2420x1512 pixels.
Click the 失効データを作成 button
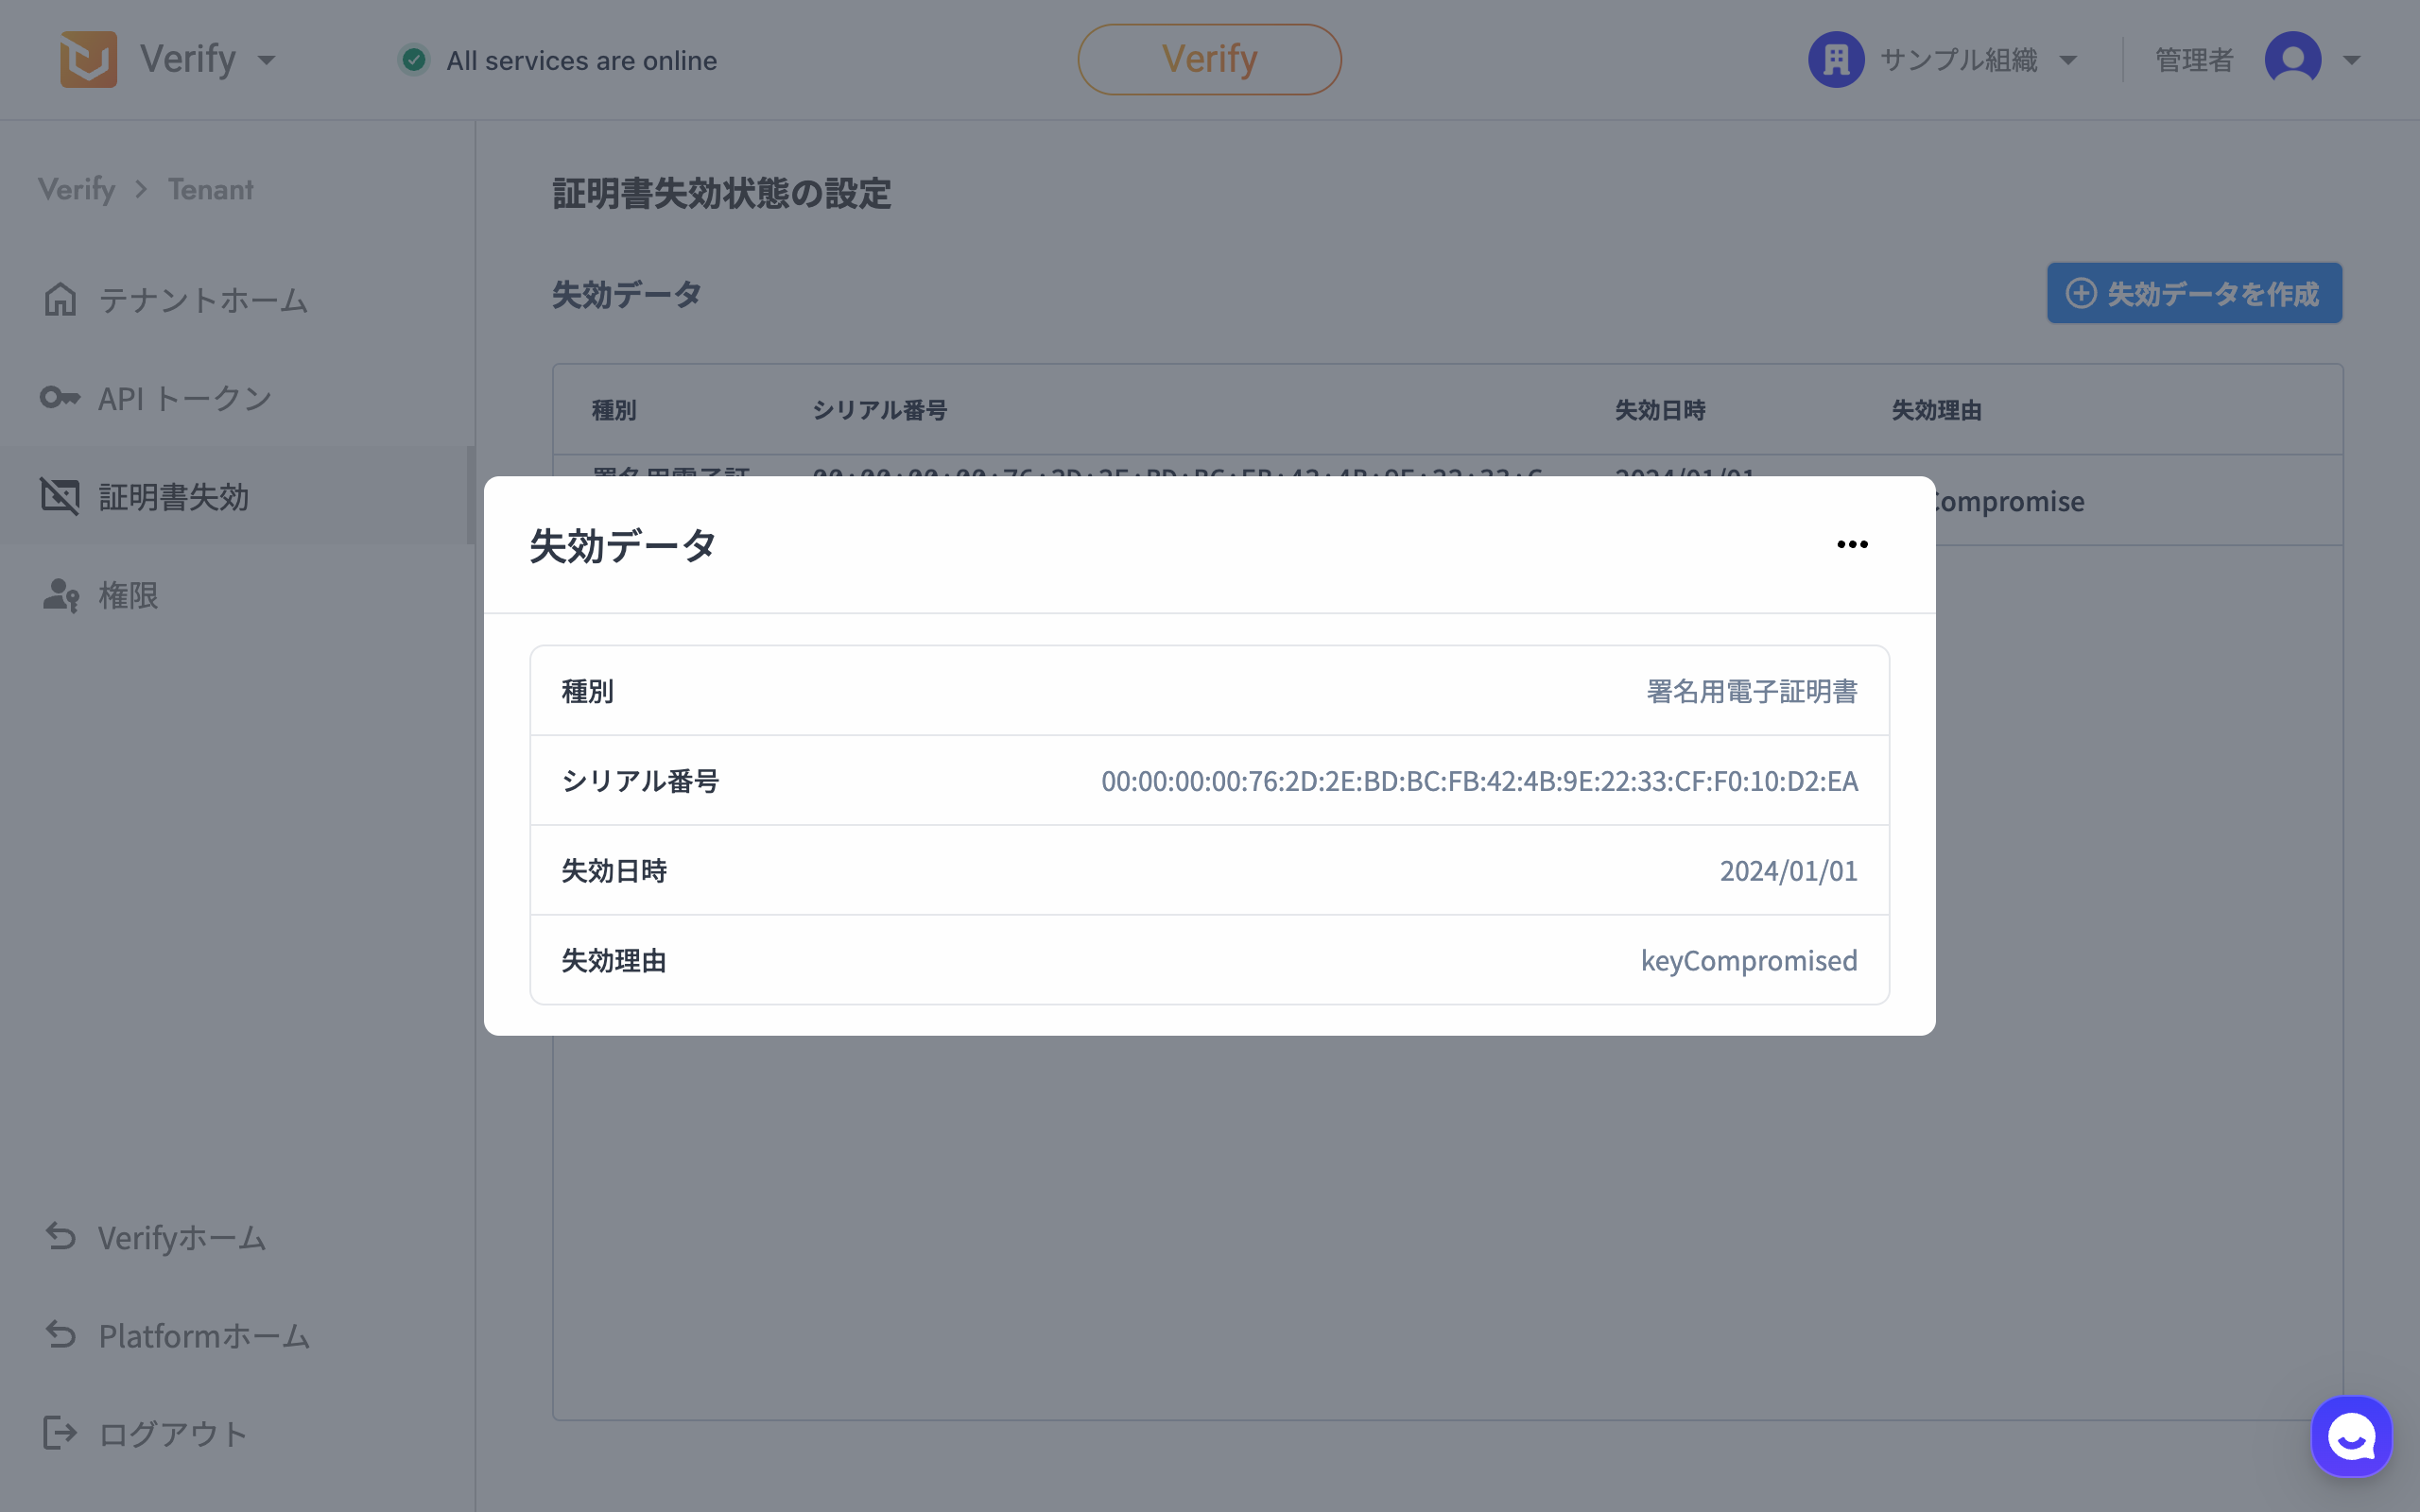pos(2194,293)
